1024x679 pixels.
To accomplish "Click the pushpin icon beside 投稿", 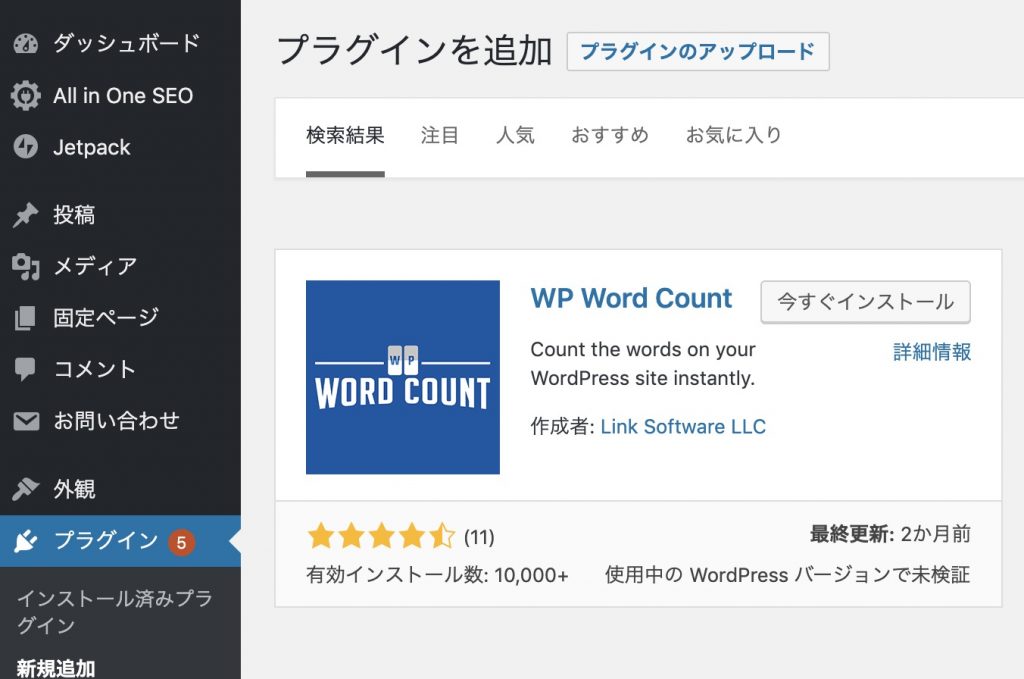I will 25,215.
